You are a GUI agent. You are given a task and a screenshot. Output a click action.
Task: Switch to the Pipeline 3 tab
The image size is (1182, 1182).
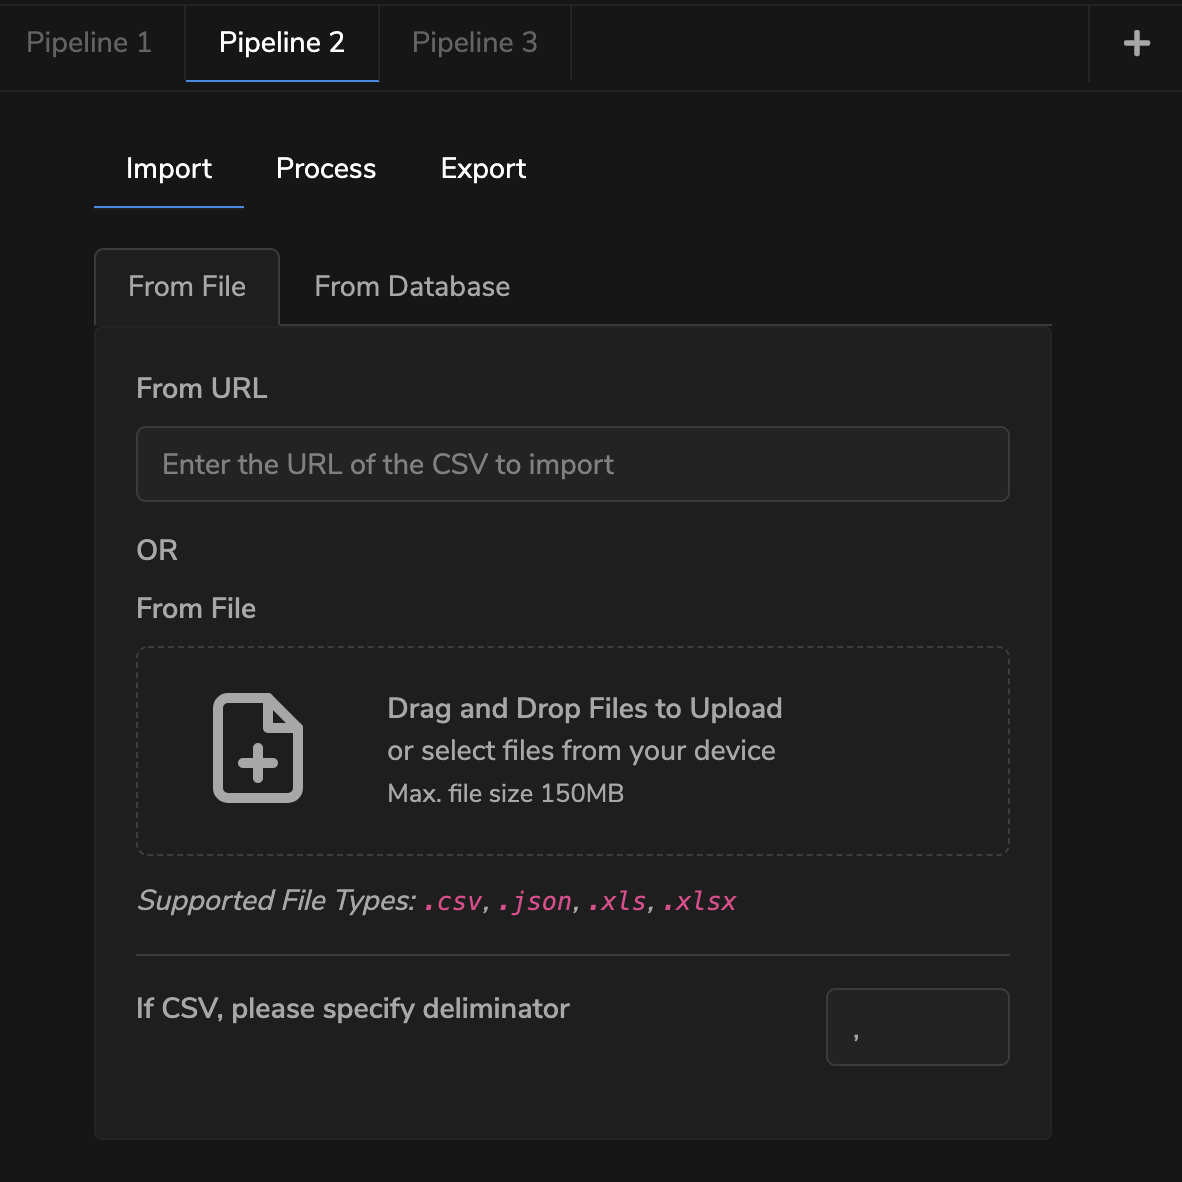coord(474,42)
